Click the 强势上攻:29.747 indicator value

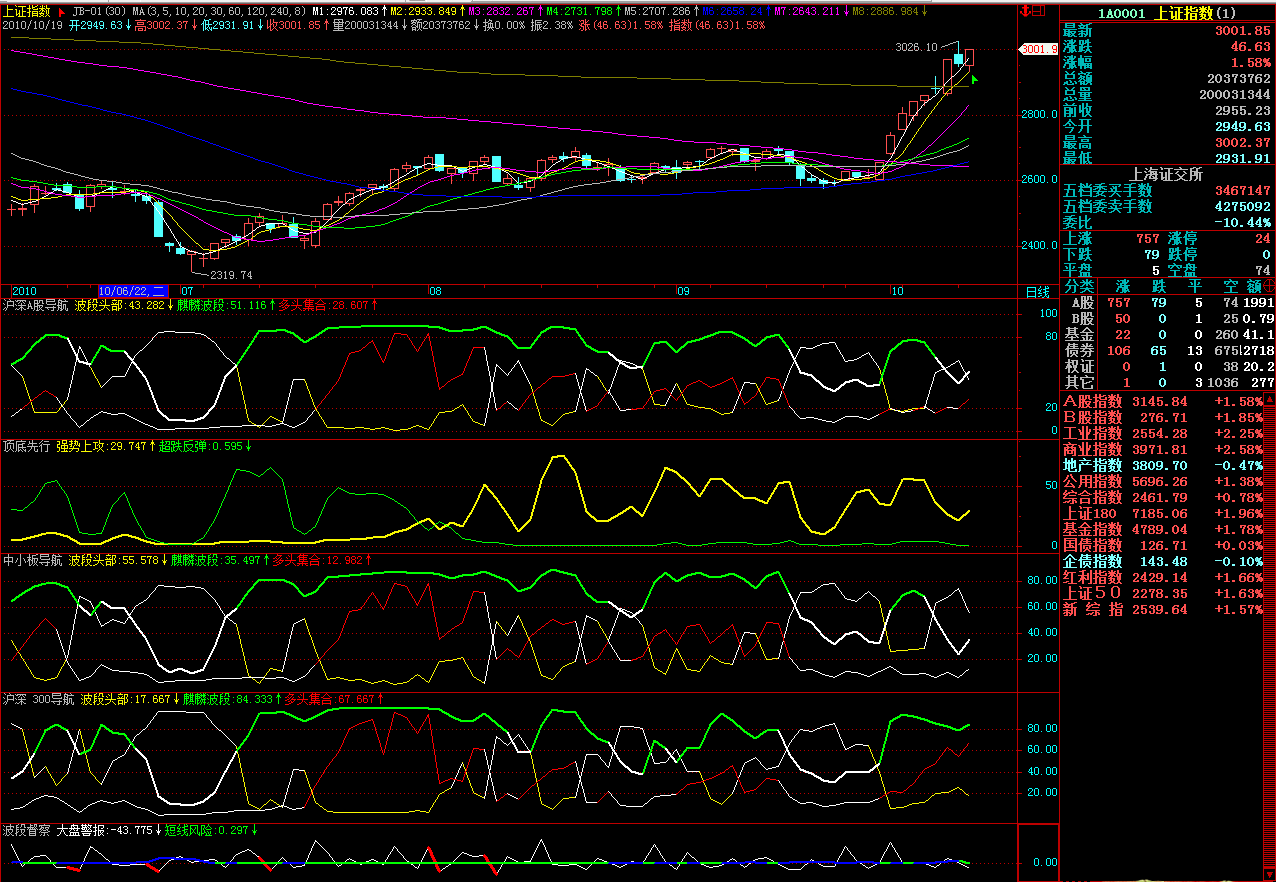(x=101, y=446)
